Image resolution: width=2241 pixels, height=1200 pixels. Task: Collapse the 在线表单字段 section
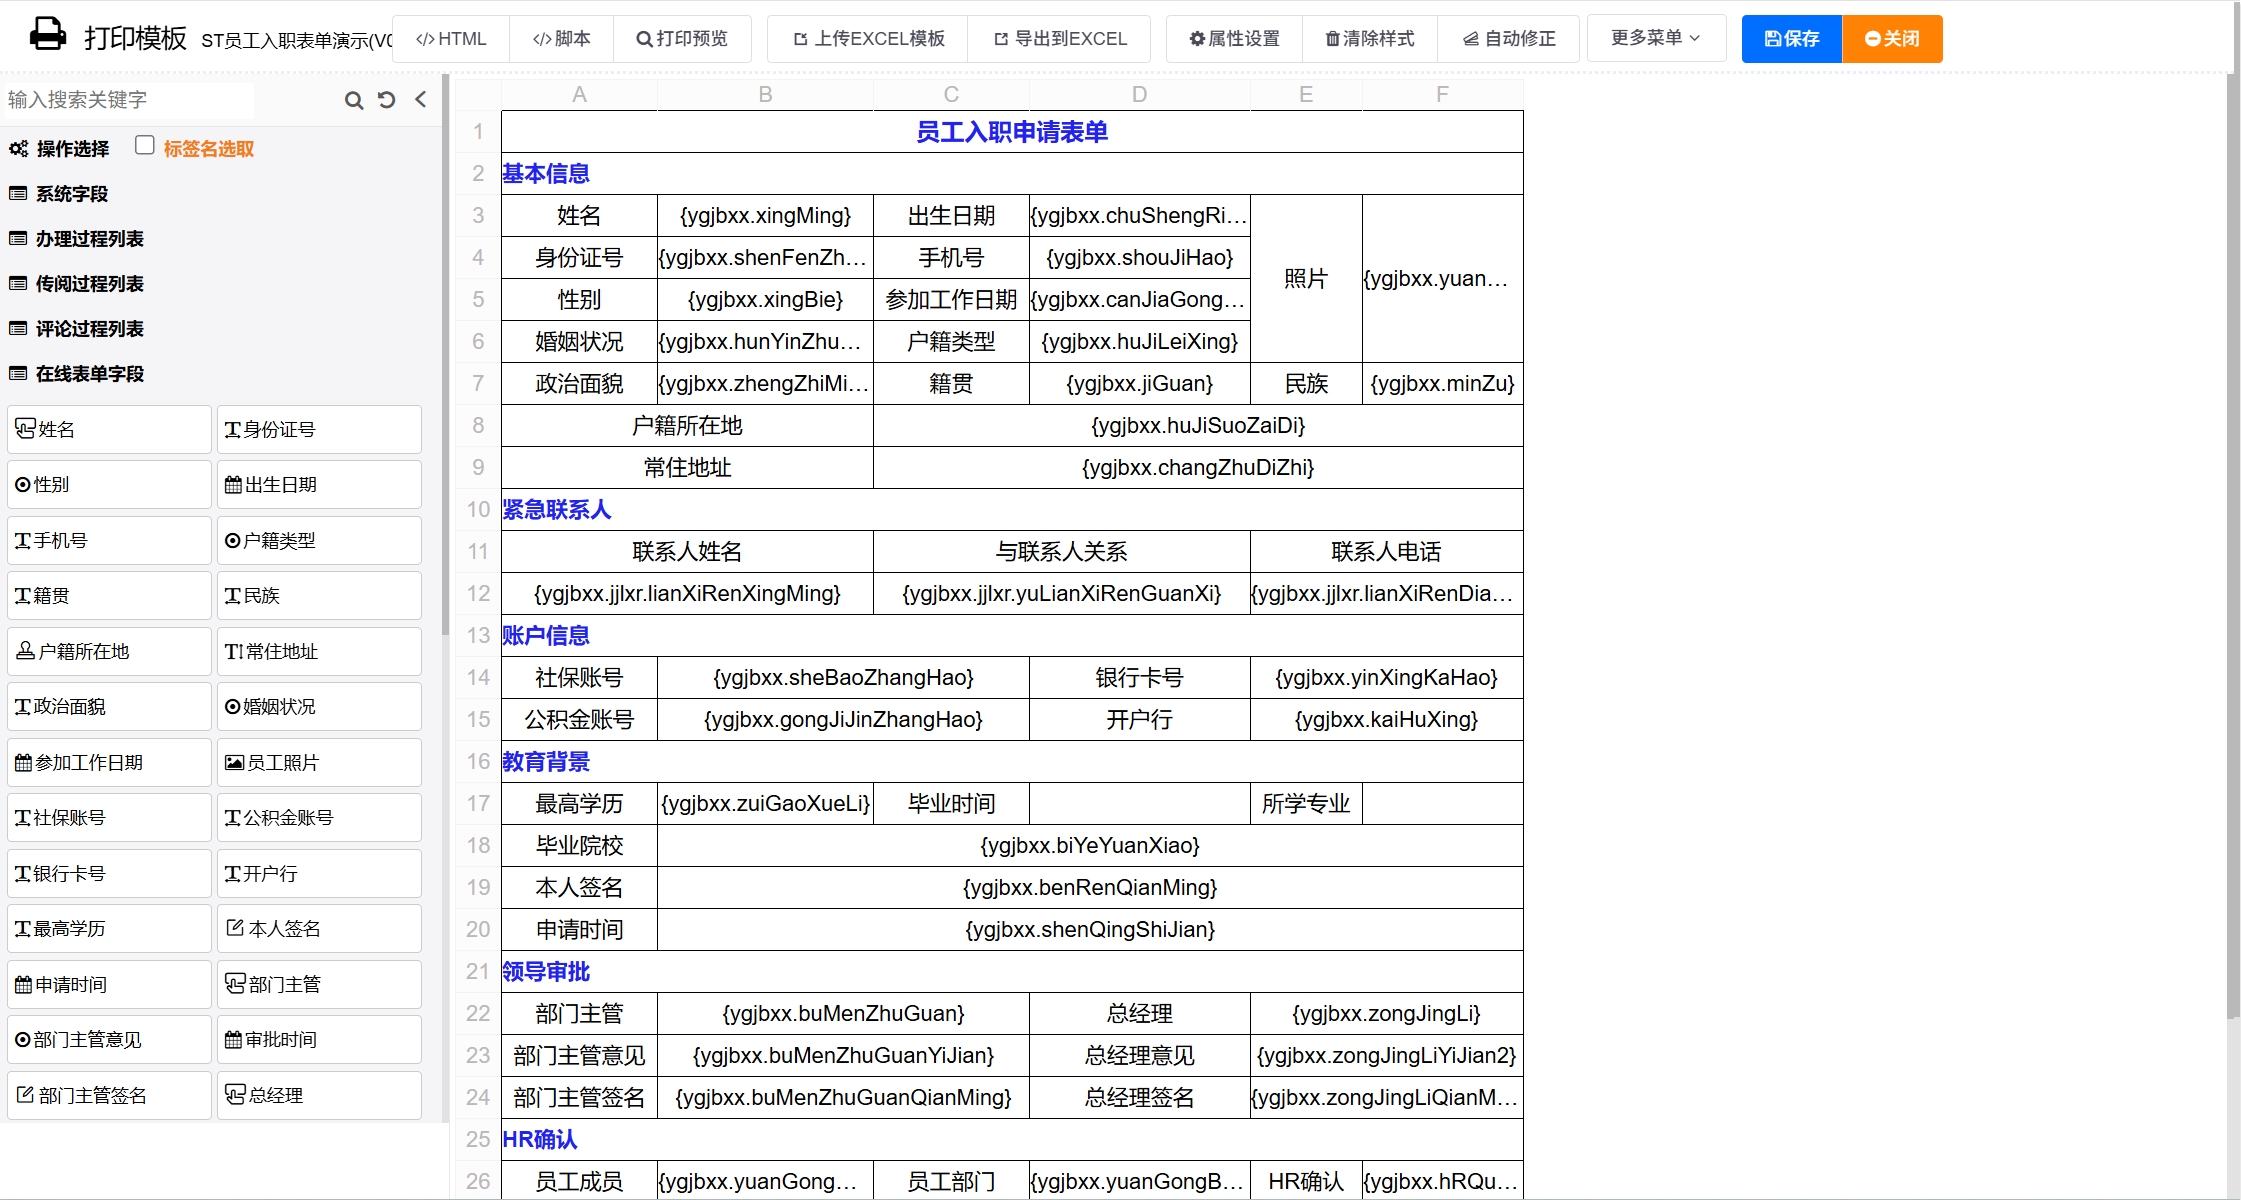pos(89,374)
